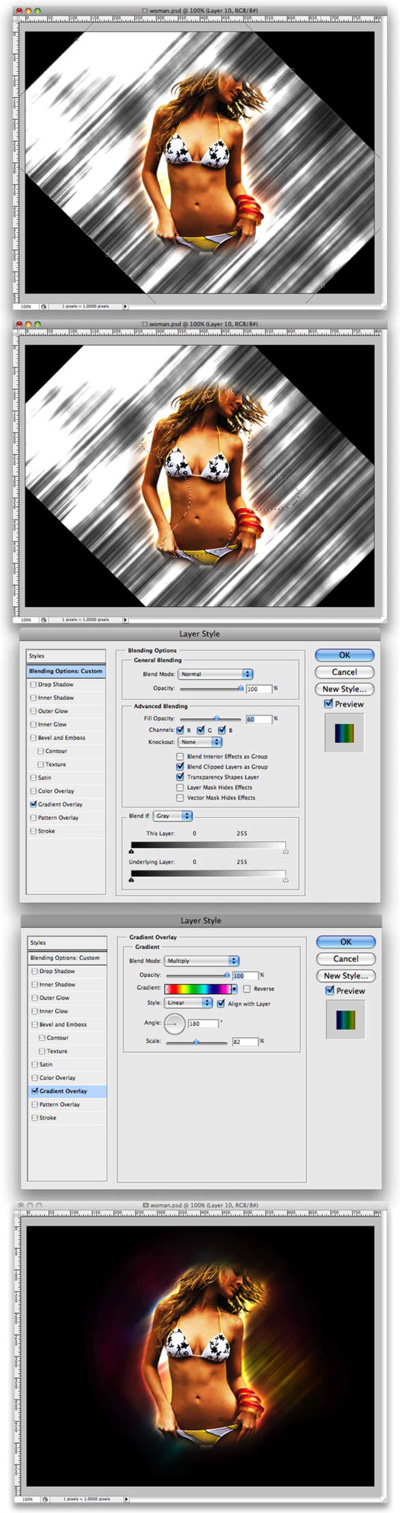Toggle the R channel checkbox
400x1513 pixels.
point(182,730)
